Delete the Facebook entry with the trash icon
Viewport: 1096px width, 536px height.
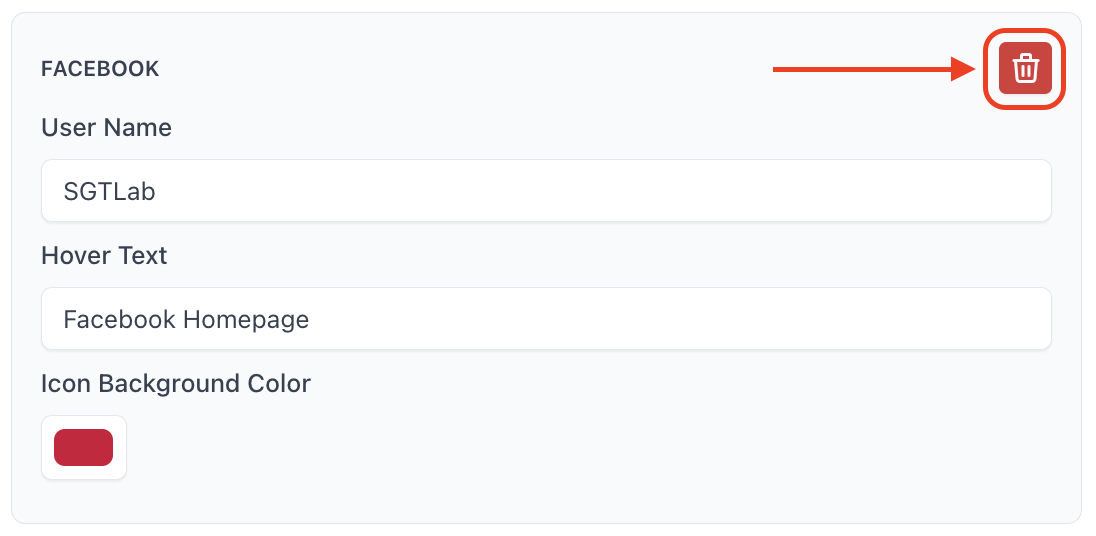coord(1025,68)
